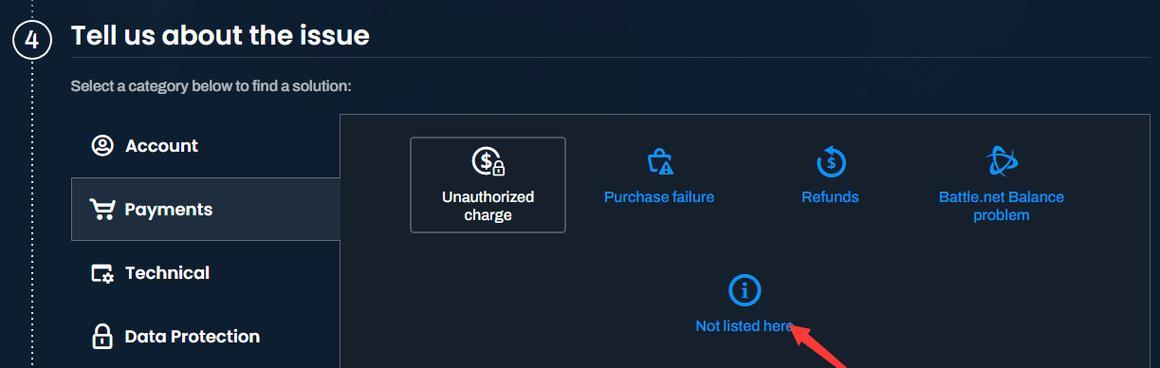The height and width of the screenshot is (368, 1160).
Task: Select the Purchase failure link
Action: (x=659, y=197)
